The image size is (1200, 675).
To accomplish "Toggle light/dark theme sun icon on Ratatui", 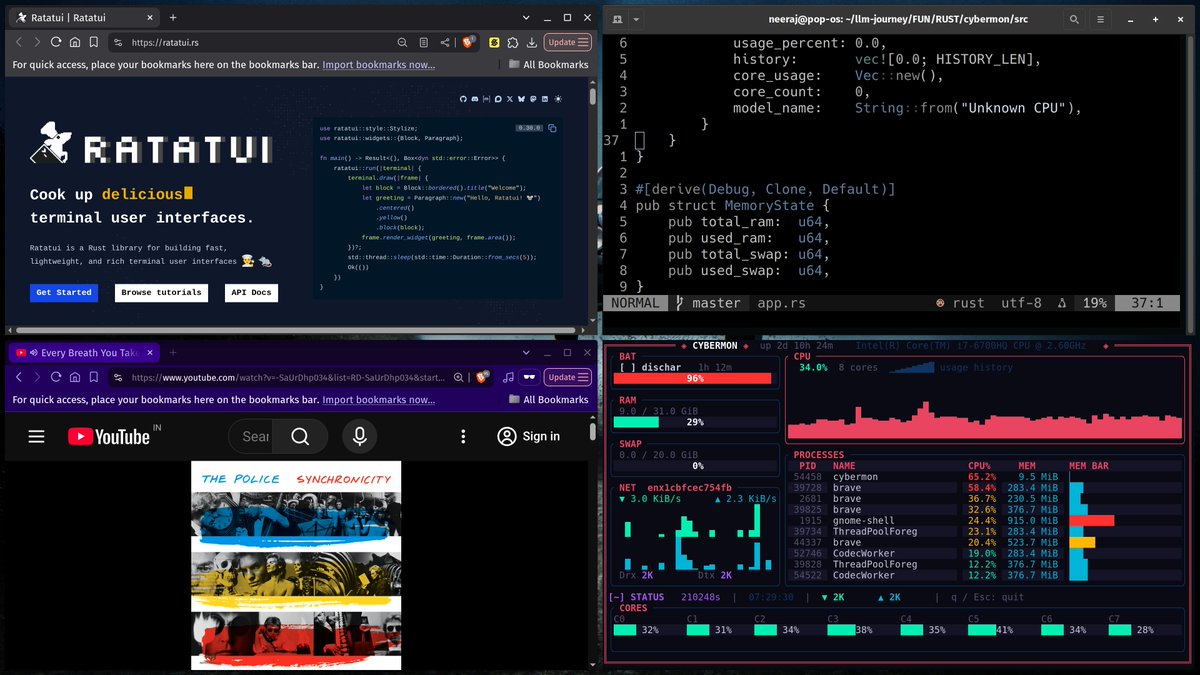I will 558,99.
